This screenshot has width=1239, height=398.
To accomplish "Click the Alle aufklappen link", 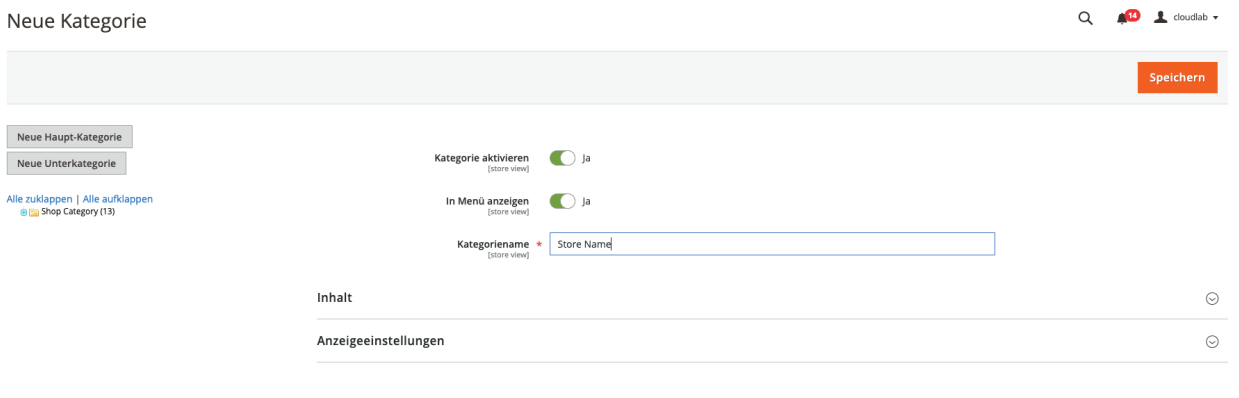I will click(118, 199).
